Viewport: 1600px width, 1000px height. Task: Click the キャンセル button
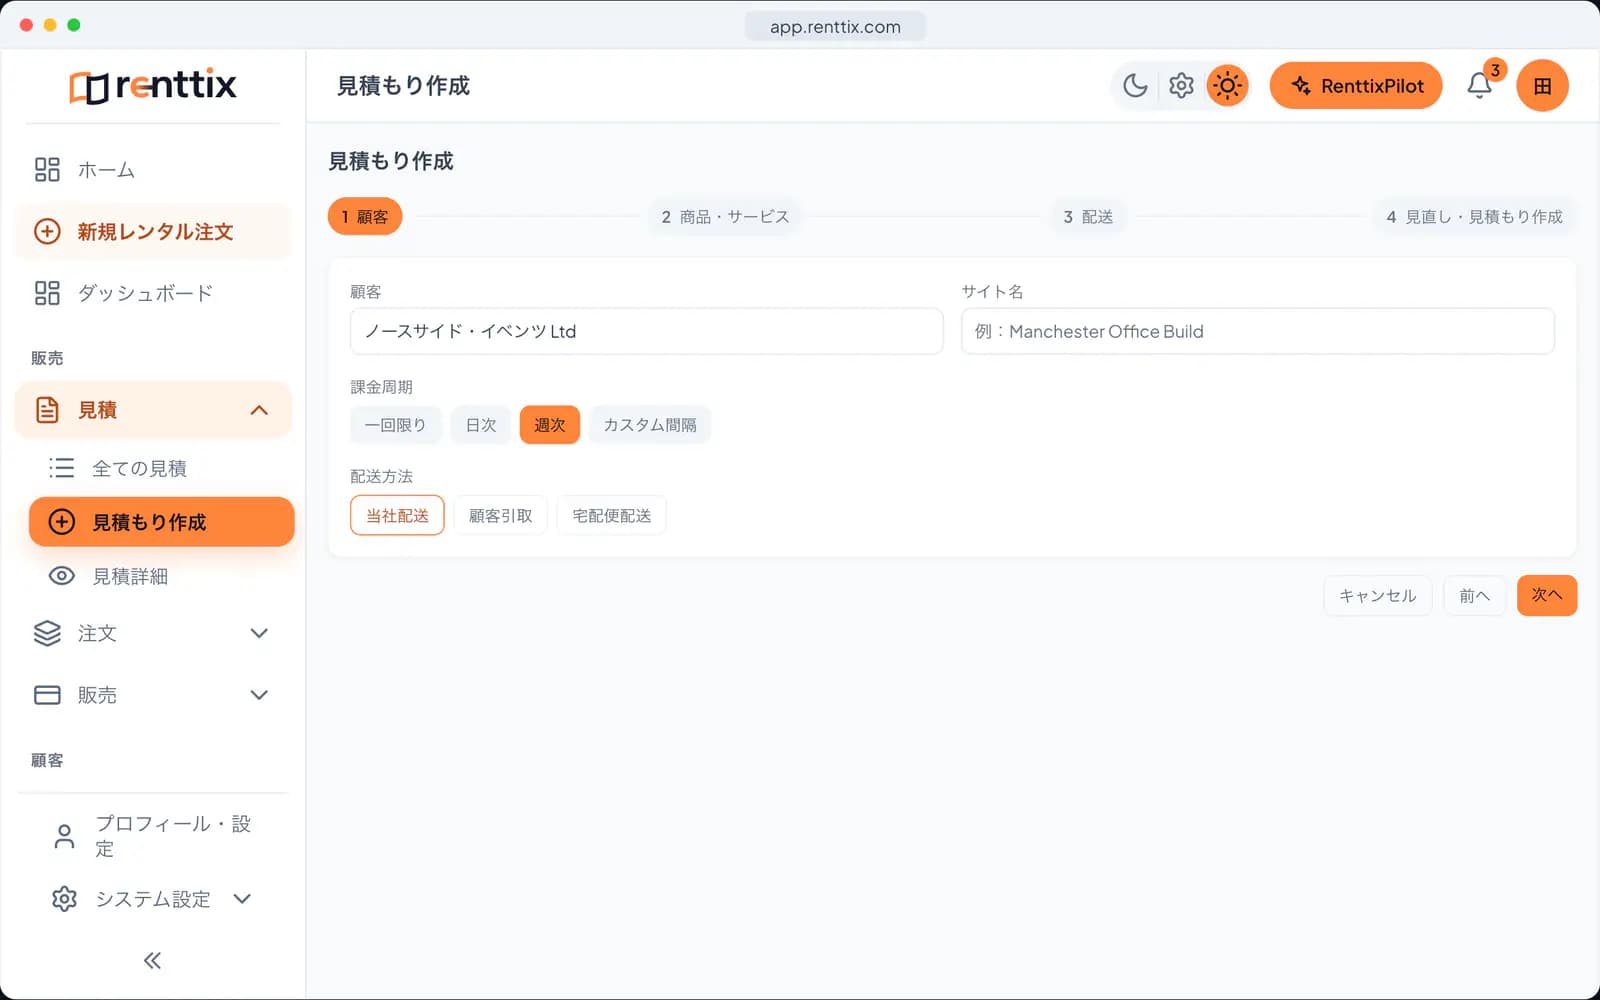tap(1378, 596)
